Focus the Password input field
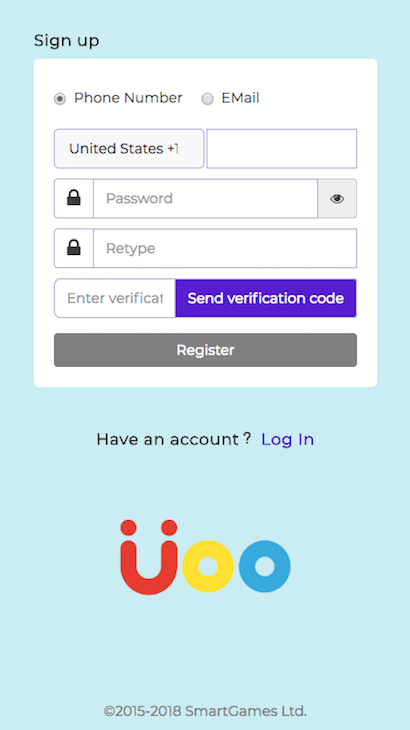The height and width of the screenshot is (730, 410). coord(205,198)
